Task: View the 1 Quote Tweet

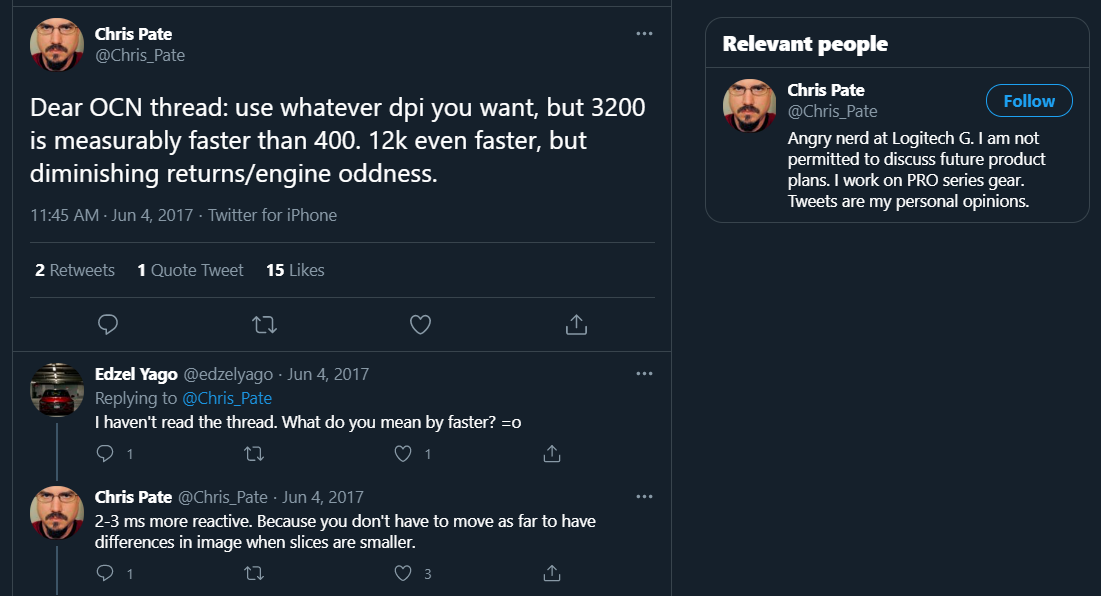Action: coord(190,270)
